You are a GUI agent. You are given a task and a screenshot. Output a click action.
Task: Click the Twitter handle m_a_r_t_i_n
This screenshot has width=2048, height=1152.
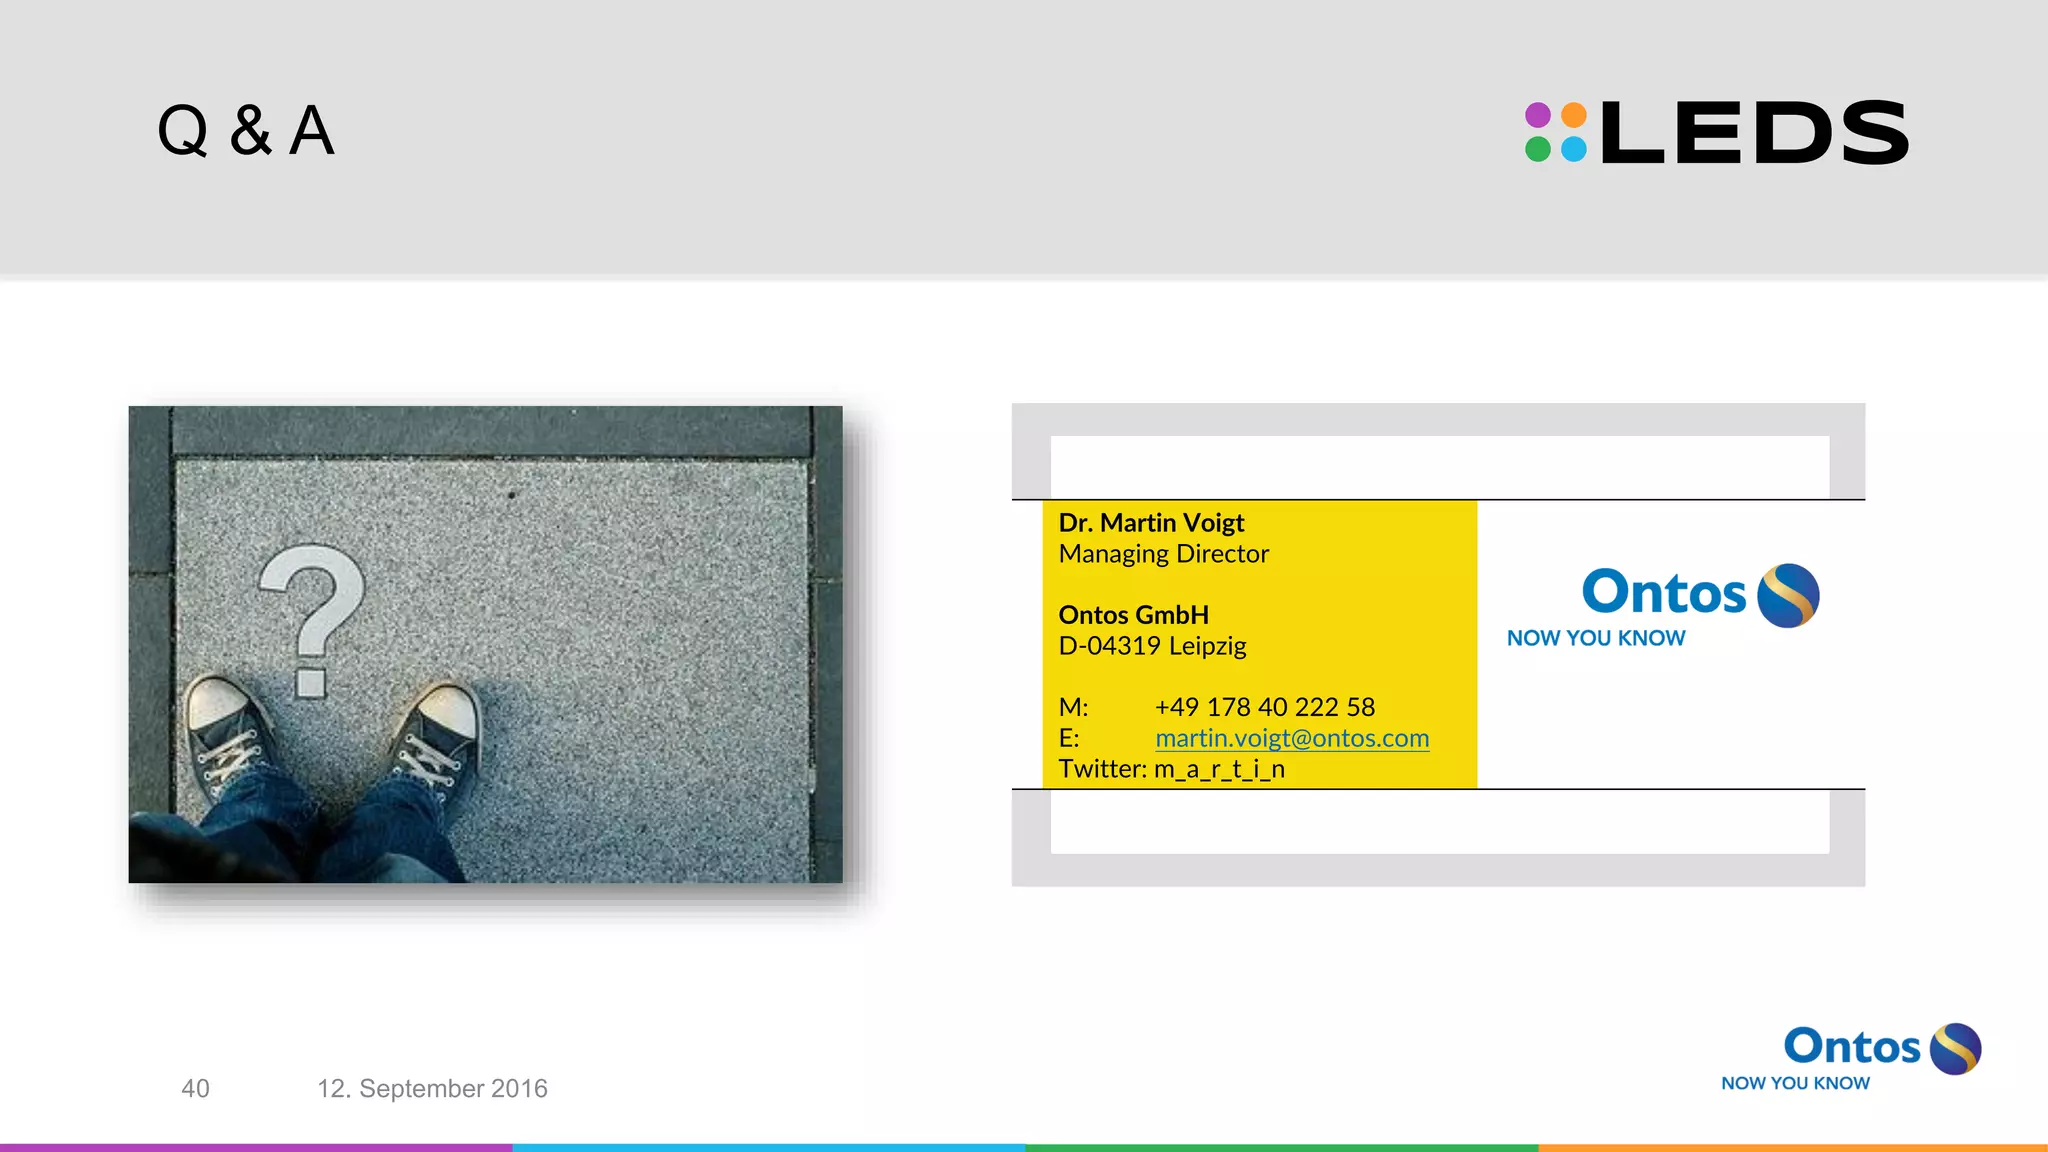coord(1219,769)
